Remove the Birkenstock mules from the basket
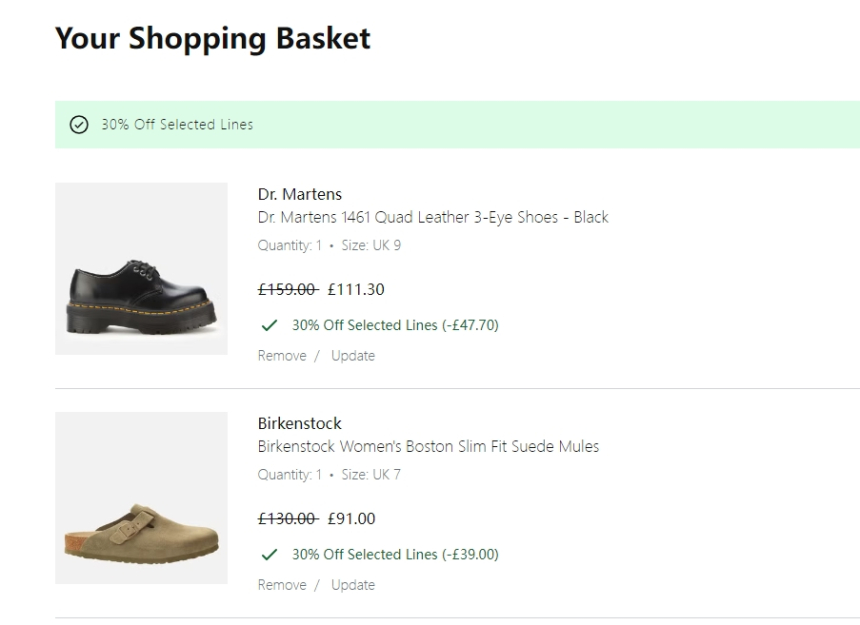 click(282, 585)
